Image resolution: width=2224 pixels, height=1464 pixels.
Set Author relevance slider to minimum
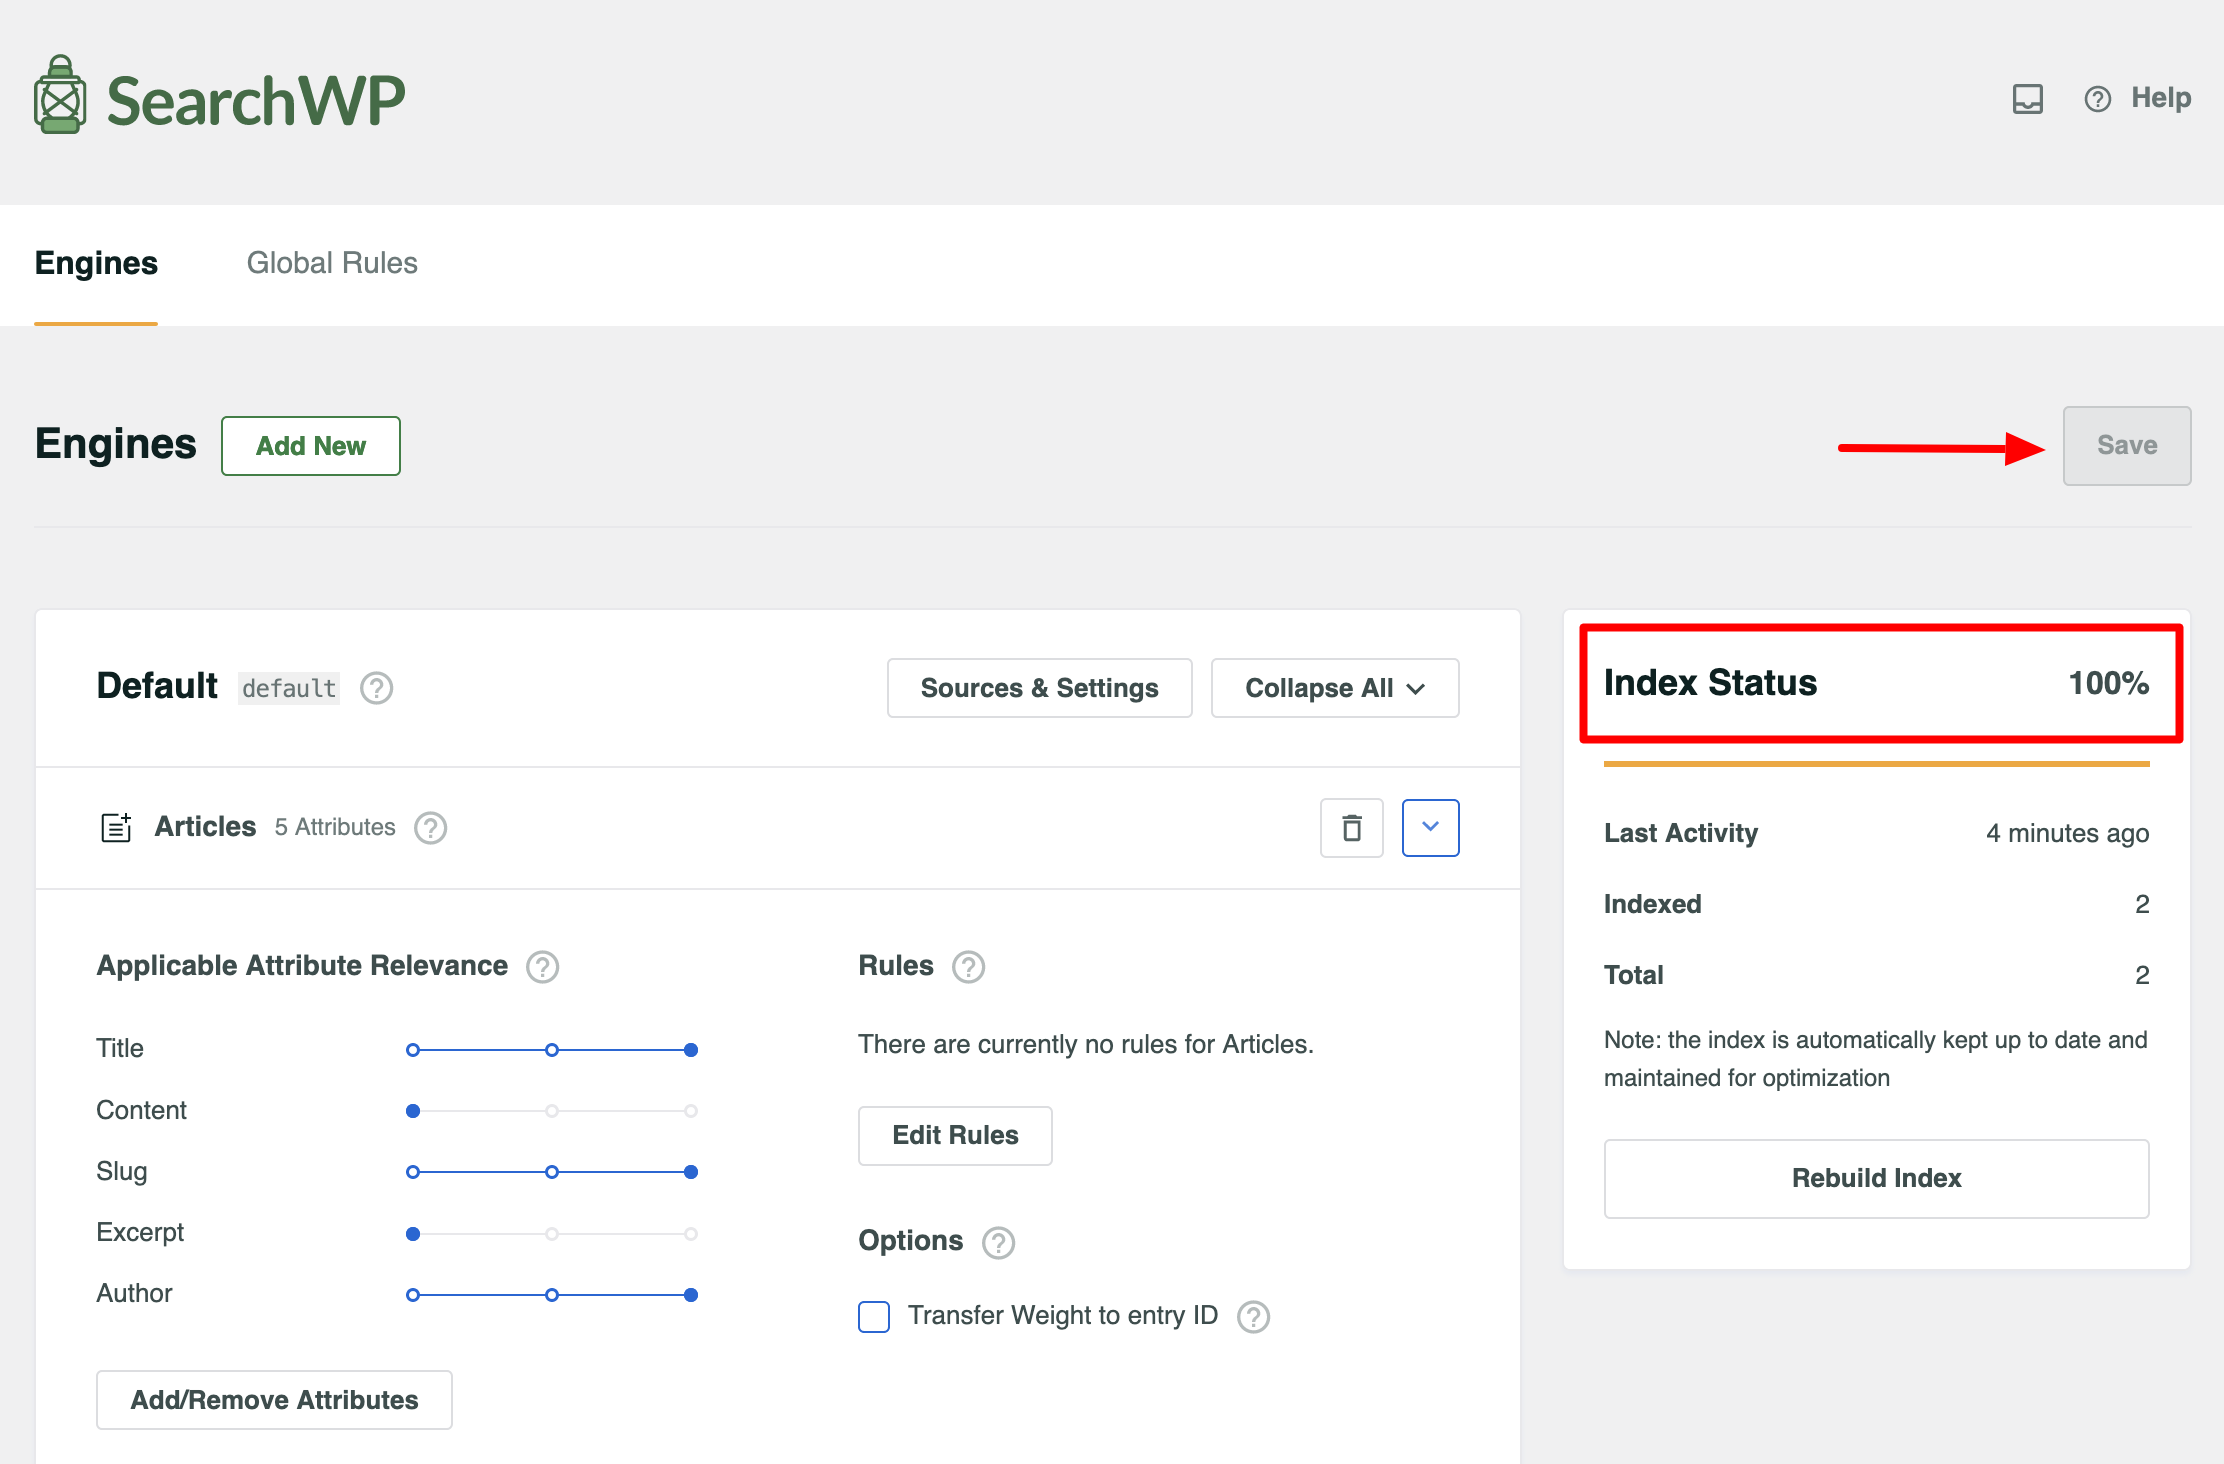413,1295
